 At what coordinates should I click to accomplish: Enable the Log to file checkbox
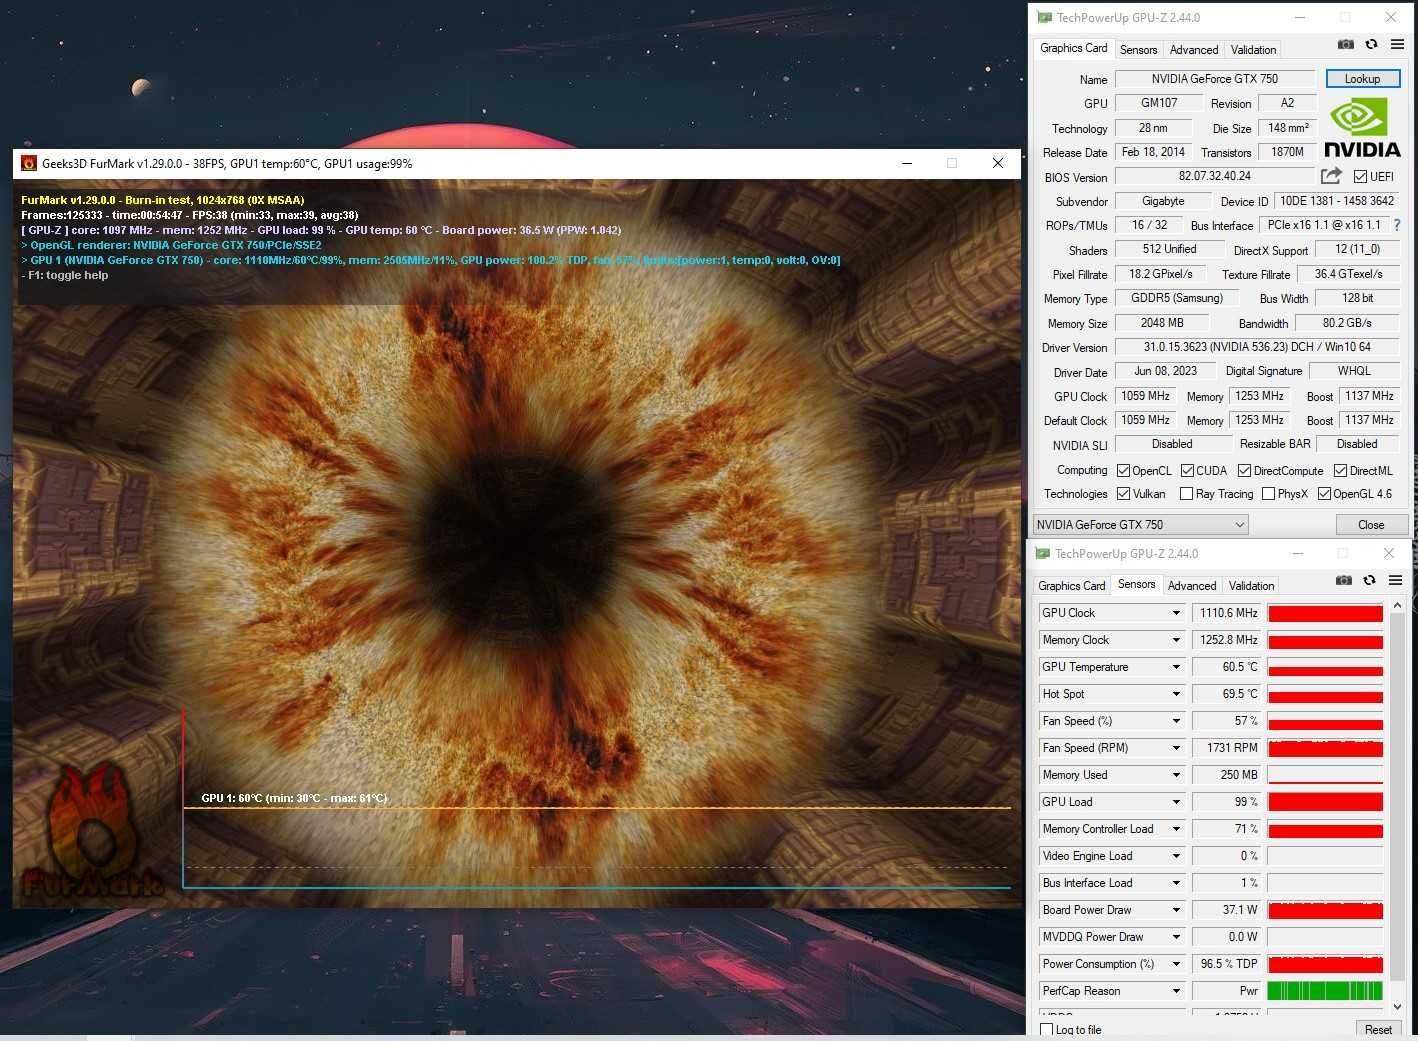(1047, 1029)
